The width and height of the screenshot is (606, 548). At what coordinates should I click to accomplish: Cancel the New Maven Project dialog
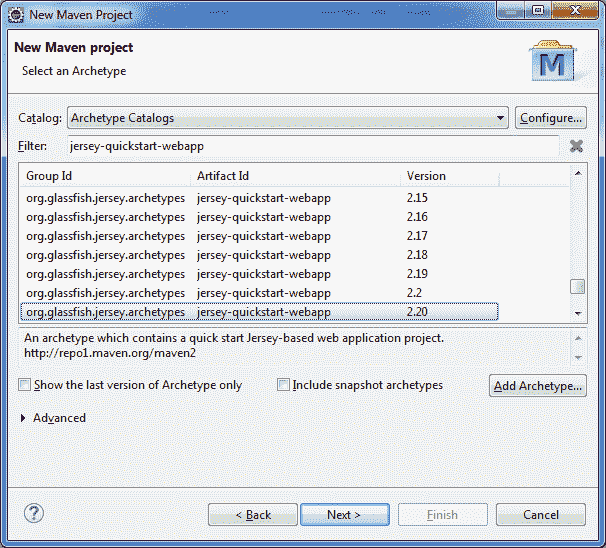click(x=541, y=515)
